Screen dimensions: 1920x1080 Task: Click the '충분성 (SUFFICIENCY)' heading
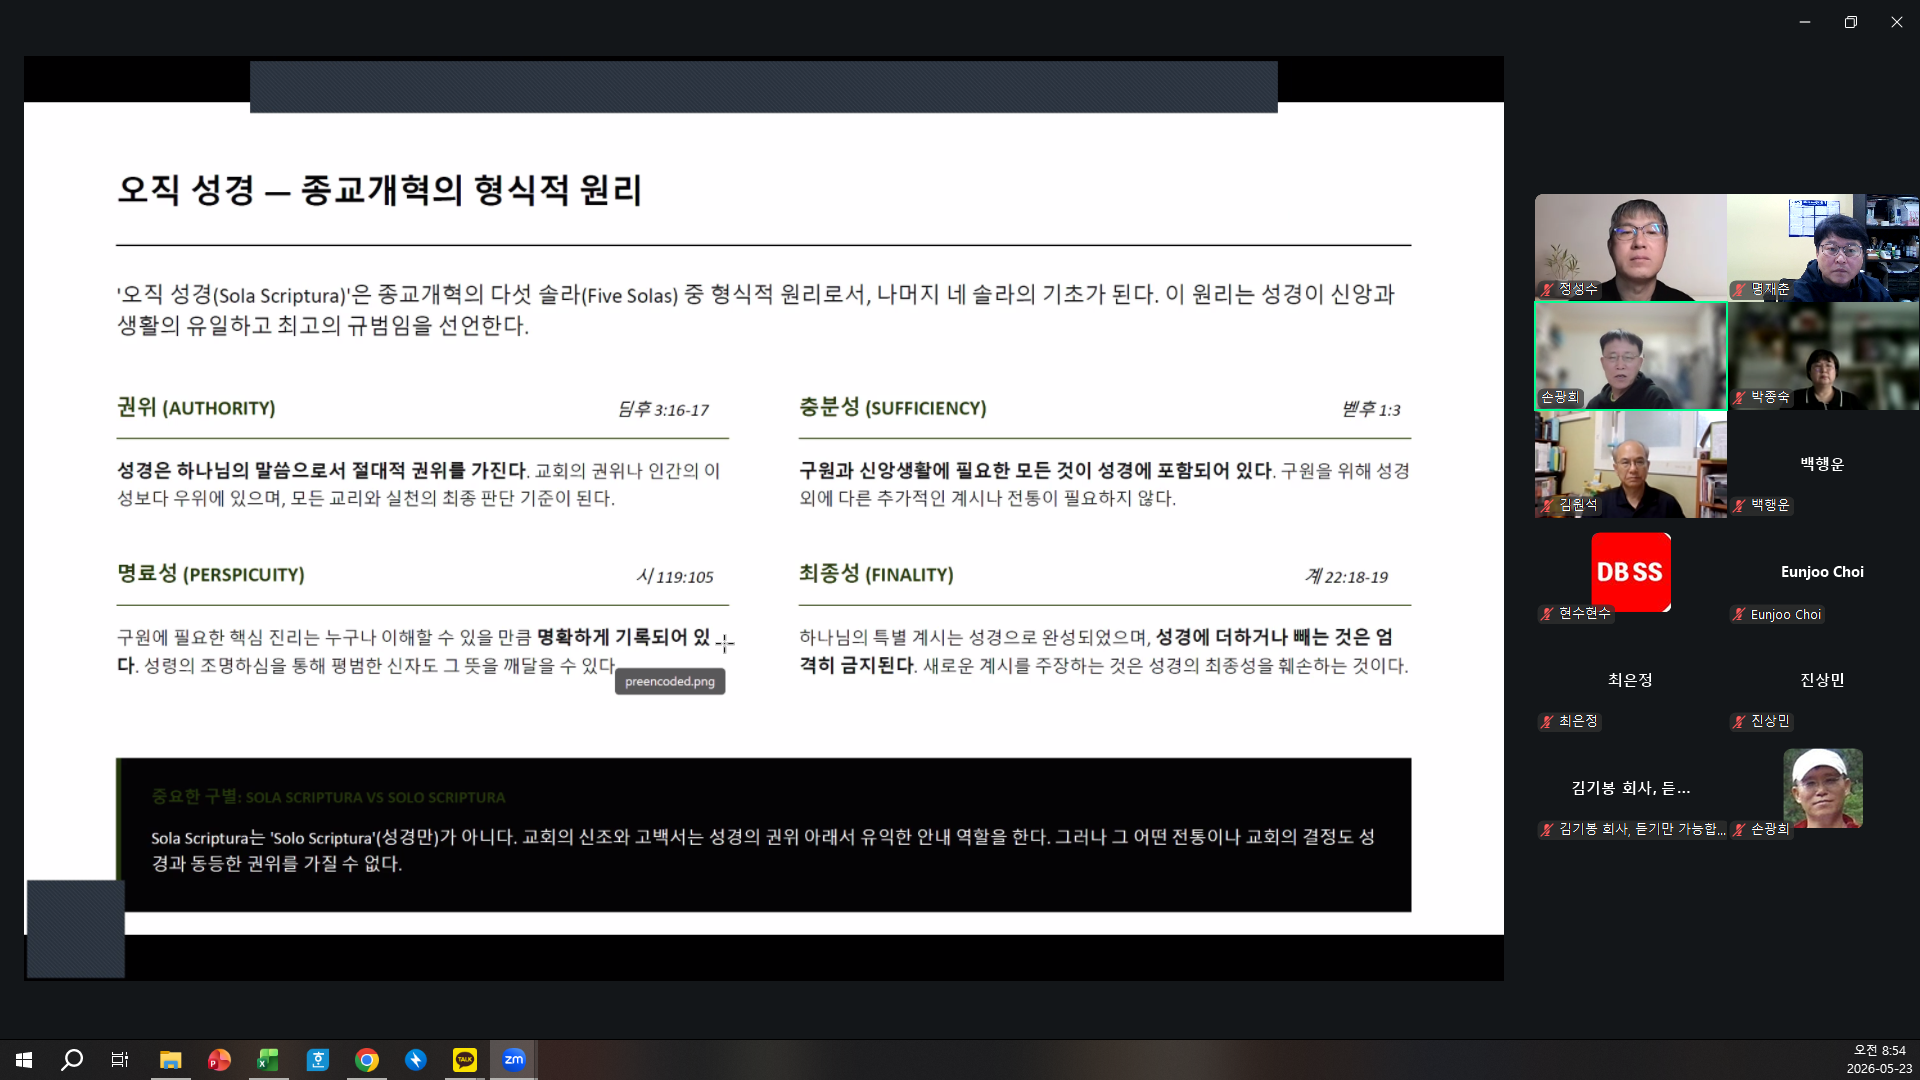click(x=892, y=407)
